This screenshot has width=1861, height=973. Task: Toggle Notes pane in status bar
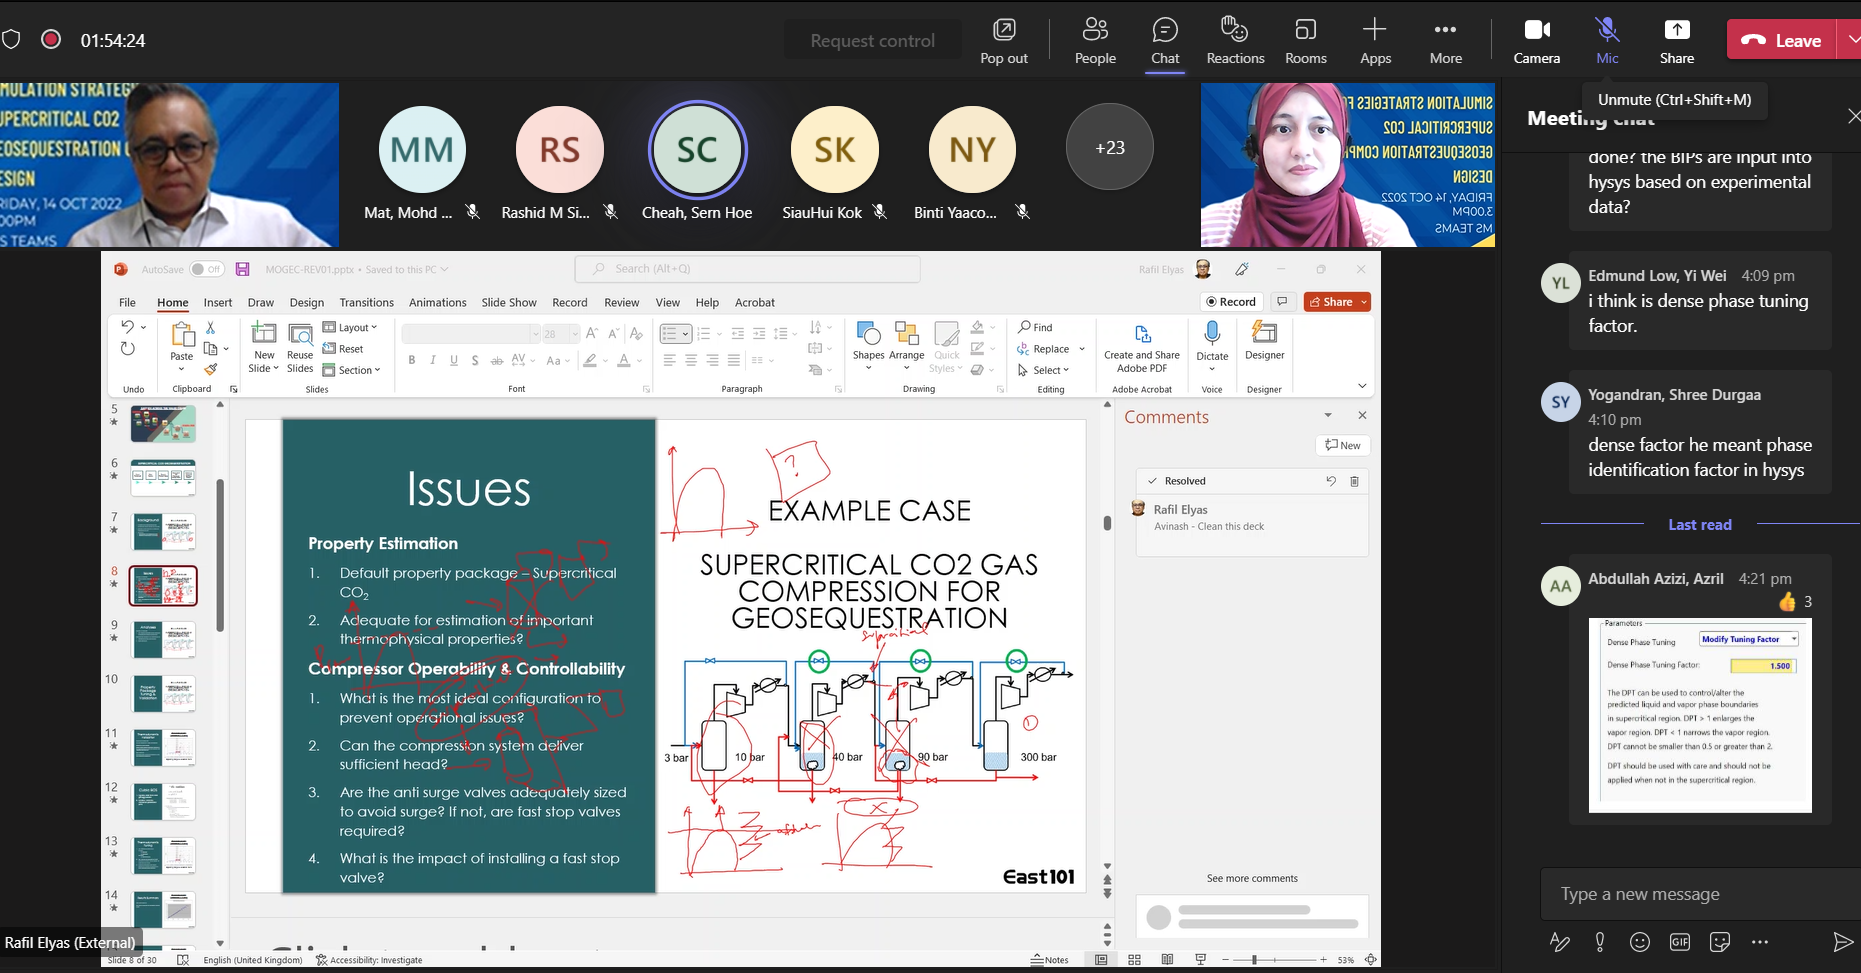[1050, 960]
